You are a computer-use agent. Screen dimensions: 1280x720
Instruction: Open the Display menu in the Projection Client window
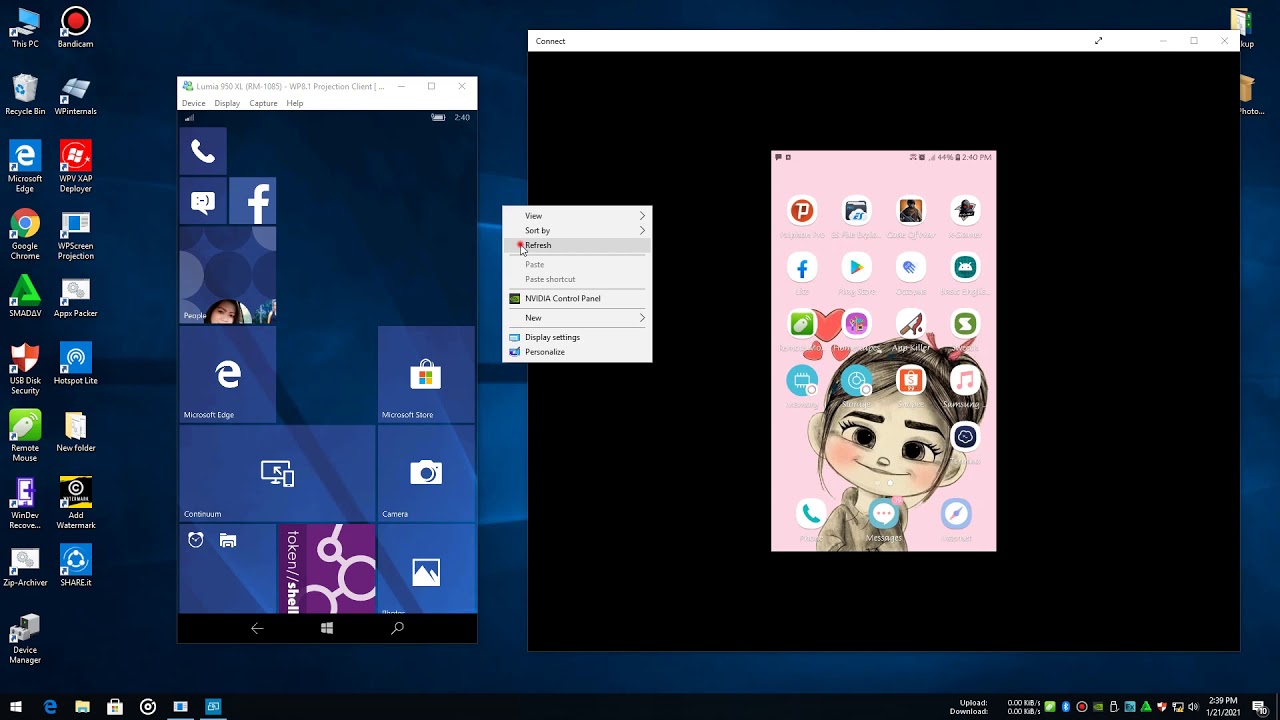(x=227, y=103)
